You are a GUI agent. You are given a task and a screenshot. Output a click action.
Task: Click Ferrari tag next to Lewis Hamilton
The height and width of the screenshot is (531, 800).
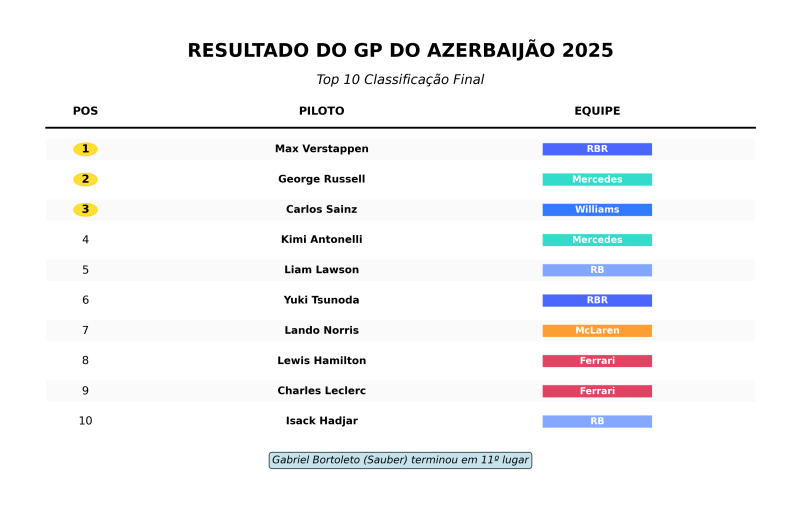click(597, 361)
